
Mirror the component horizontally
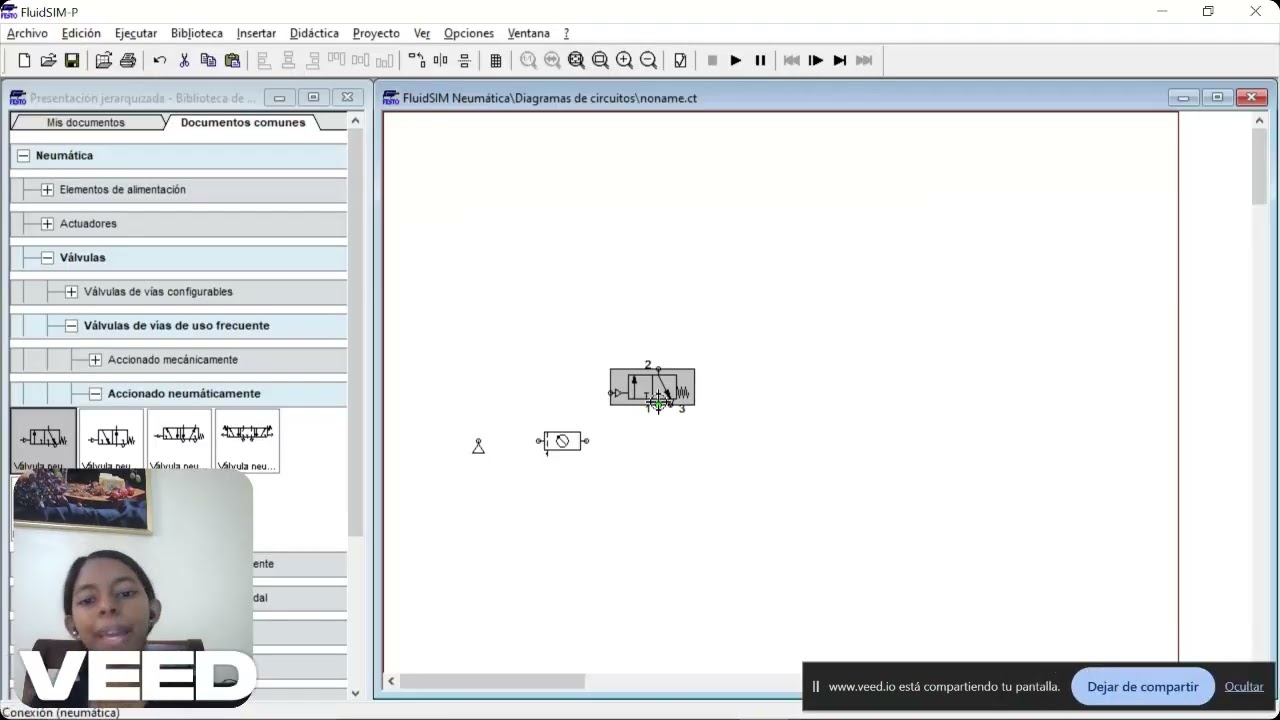point(440,60)
